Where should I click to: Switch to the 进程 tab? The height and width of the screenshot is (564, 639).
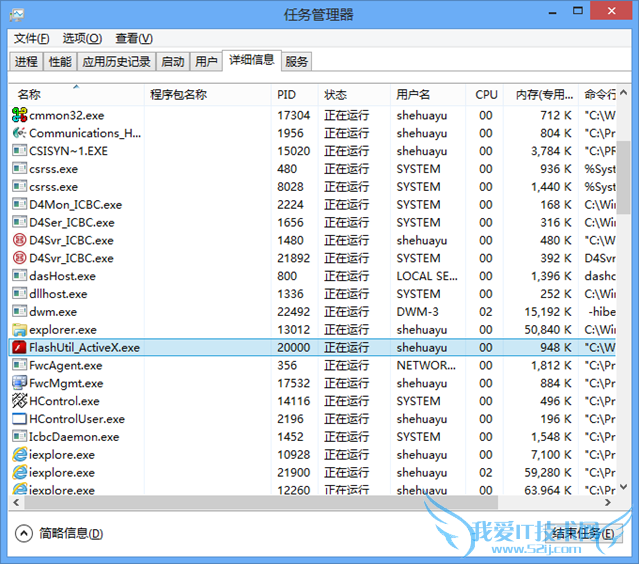click(26, 62)
